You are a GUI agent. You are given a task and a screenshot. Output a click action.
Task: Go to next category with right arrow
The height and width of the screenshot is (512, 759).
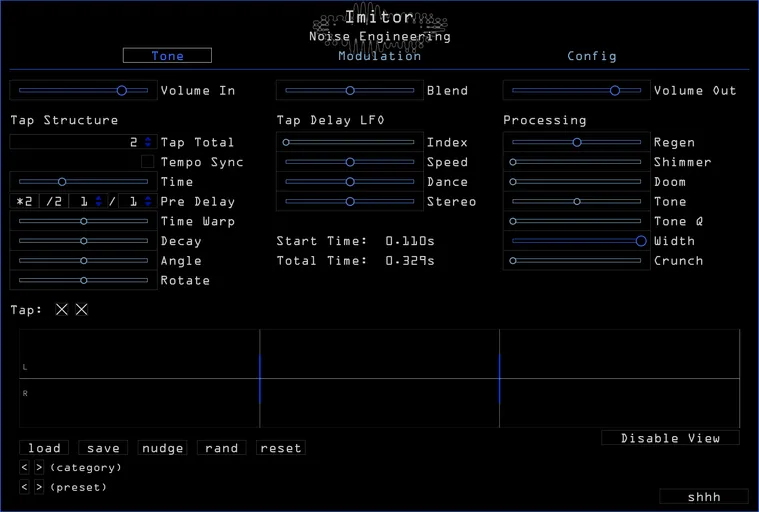(39, 467)
